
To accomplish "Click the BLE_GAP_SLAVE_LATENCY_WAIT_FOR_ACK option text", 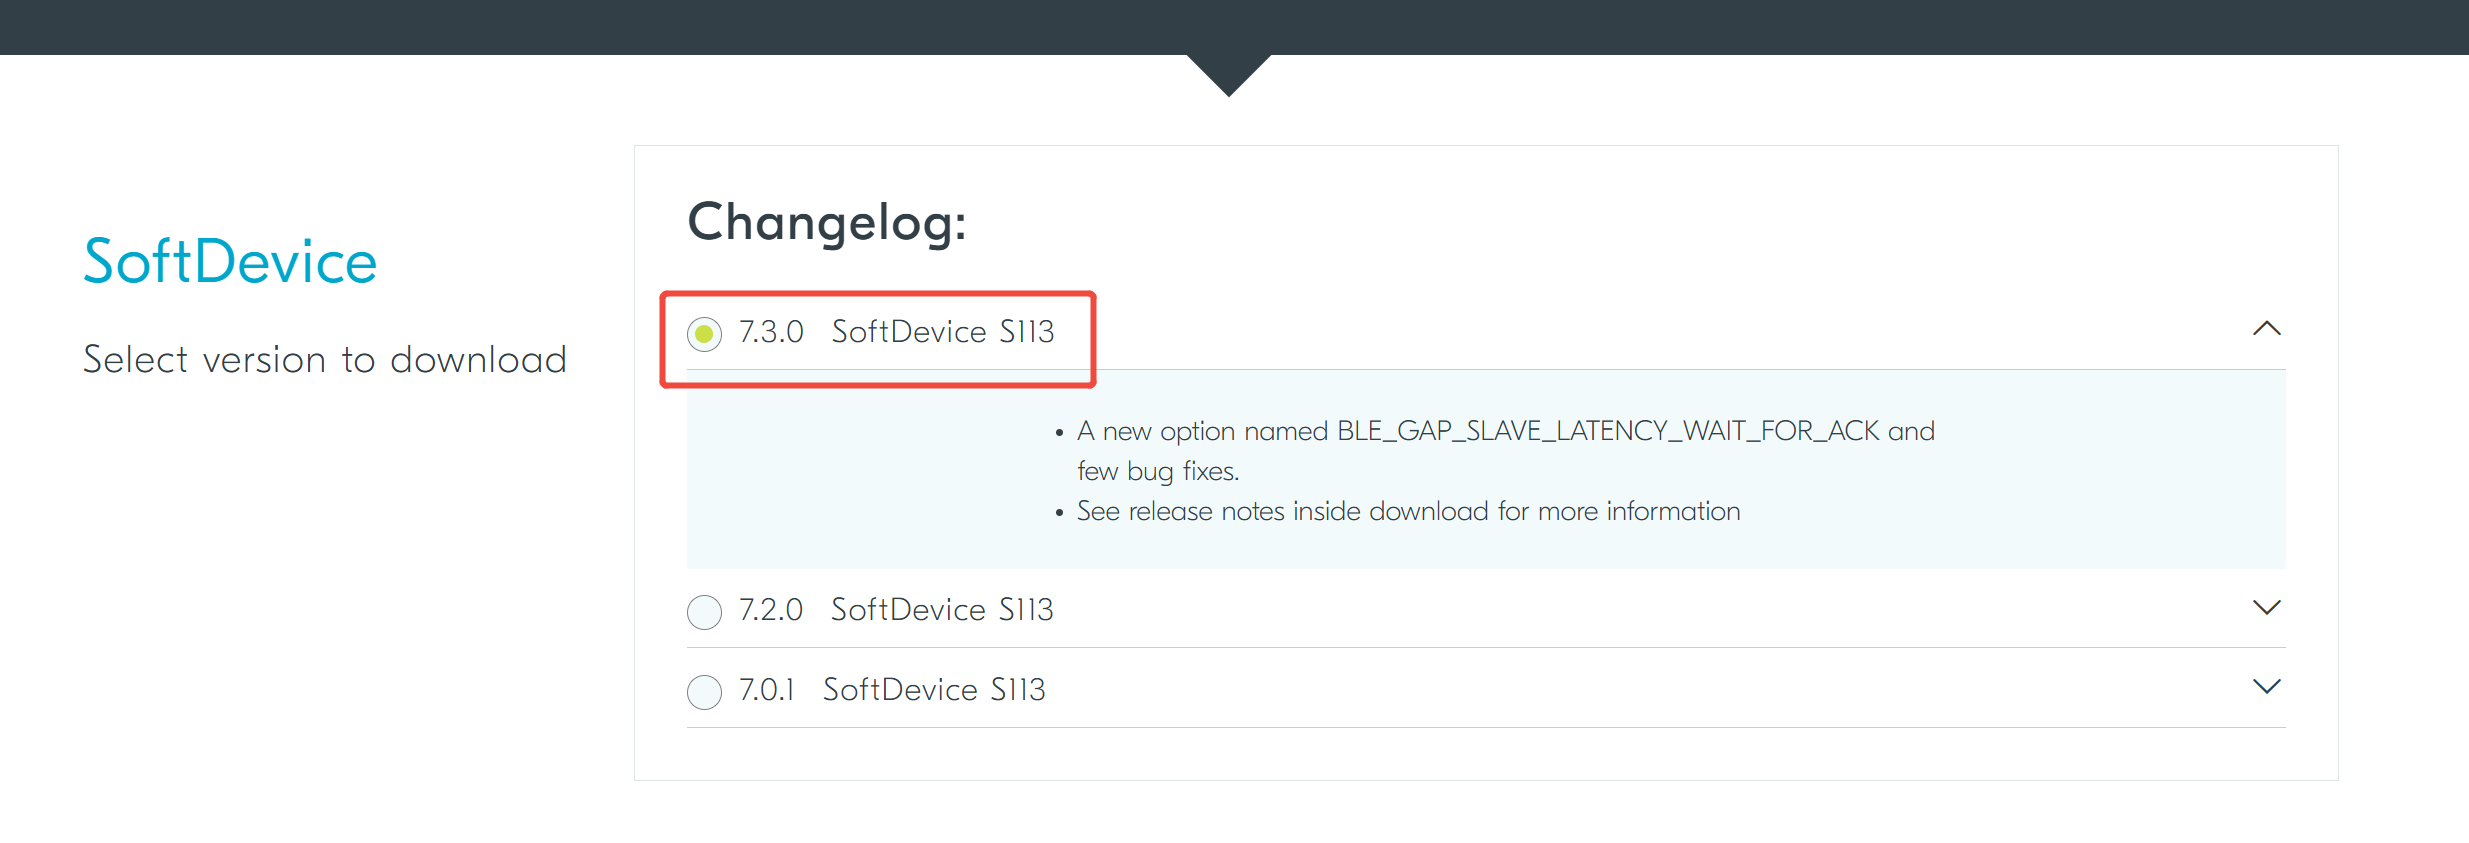I will (1608, 431).
